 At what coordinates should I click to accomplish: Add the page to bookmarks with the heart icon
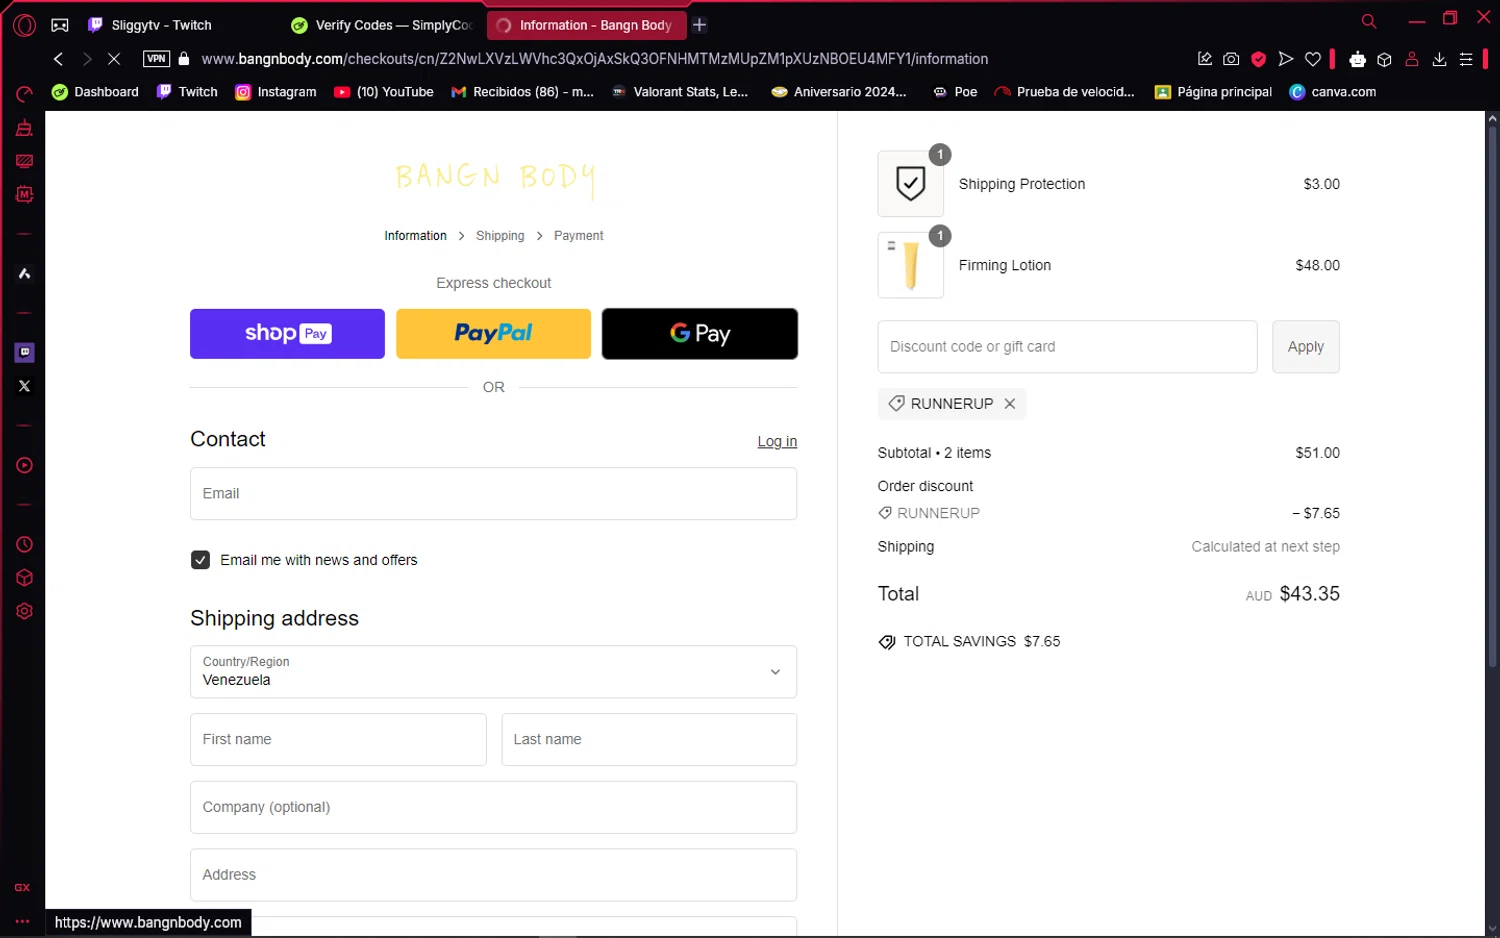click(1313, 59)
